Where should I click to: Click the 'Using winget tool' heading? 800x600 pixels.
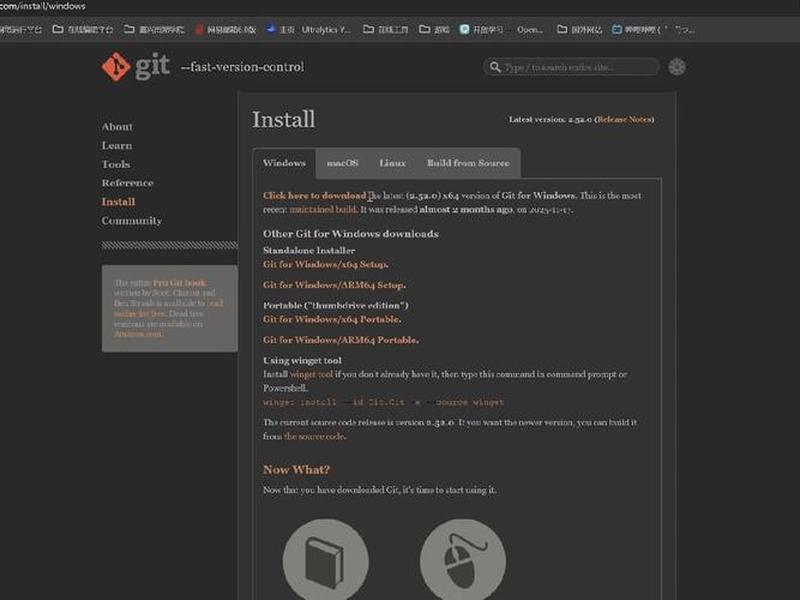point(302,360)
